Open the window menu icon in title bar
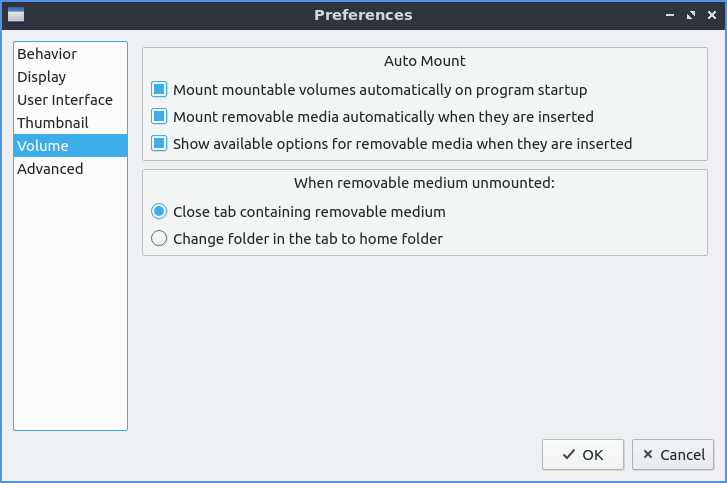 [x=16, y=15]
